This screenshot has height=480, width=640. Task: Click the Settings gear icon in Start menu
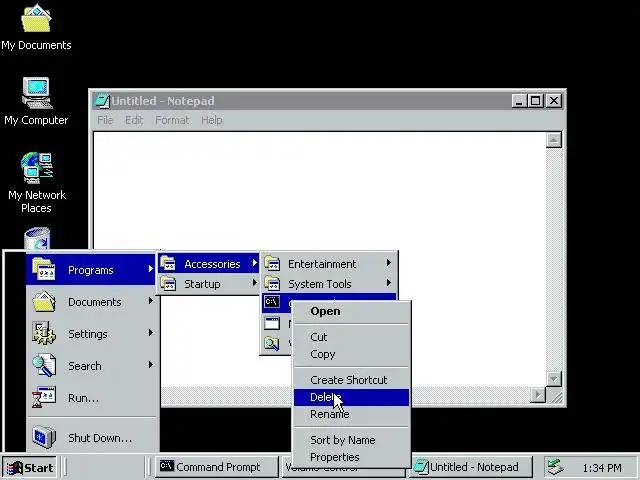tap(44, 333)
